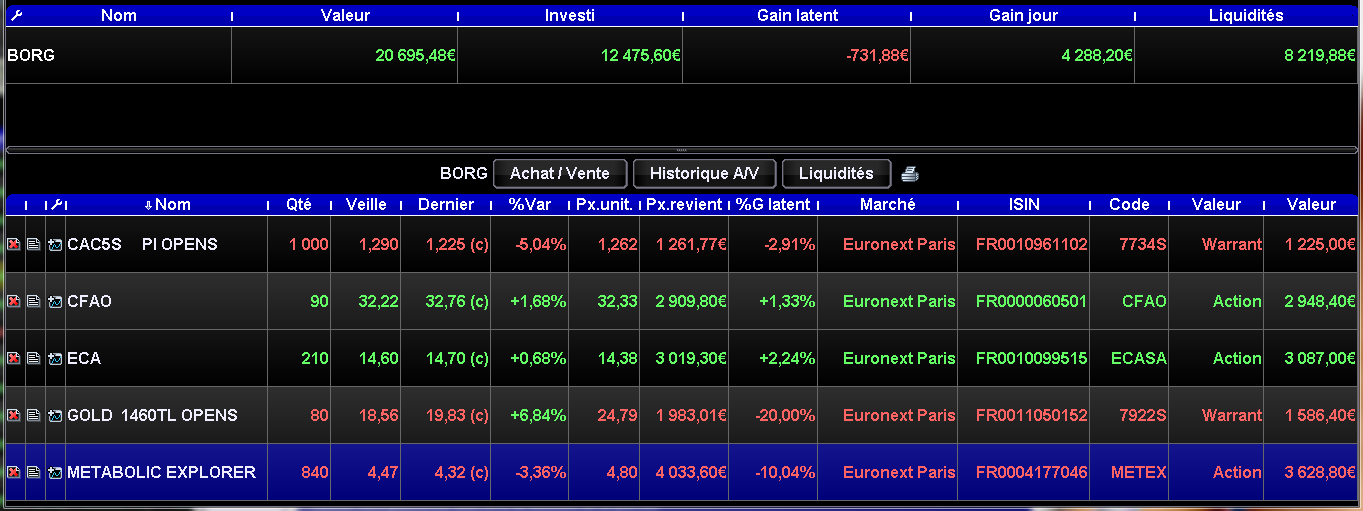Click the Gain jour summary header
Image resolution: width=1363 pixels, height=511 pixels.
(1023, 16)
